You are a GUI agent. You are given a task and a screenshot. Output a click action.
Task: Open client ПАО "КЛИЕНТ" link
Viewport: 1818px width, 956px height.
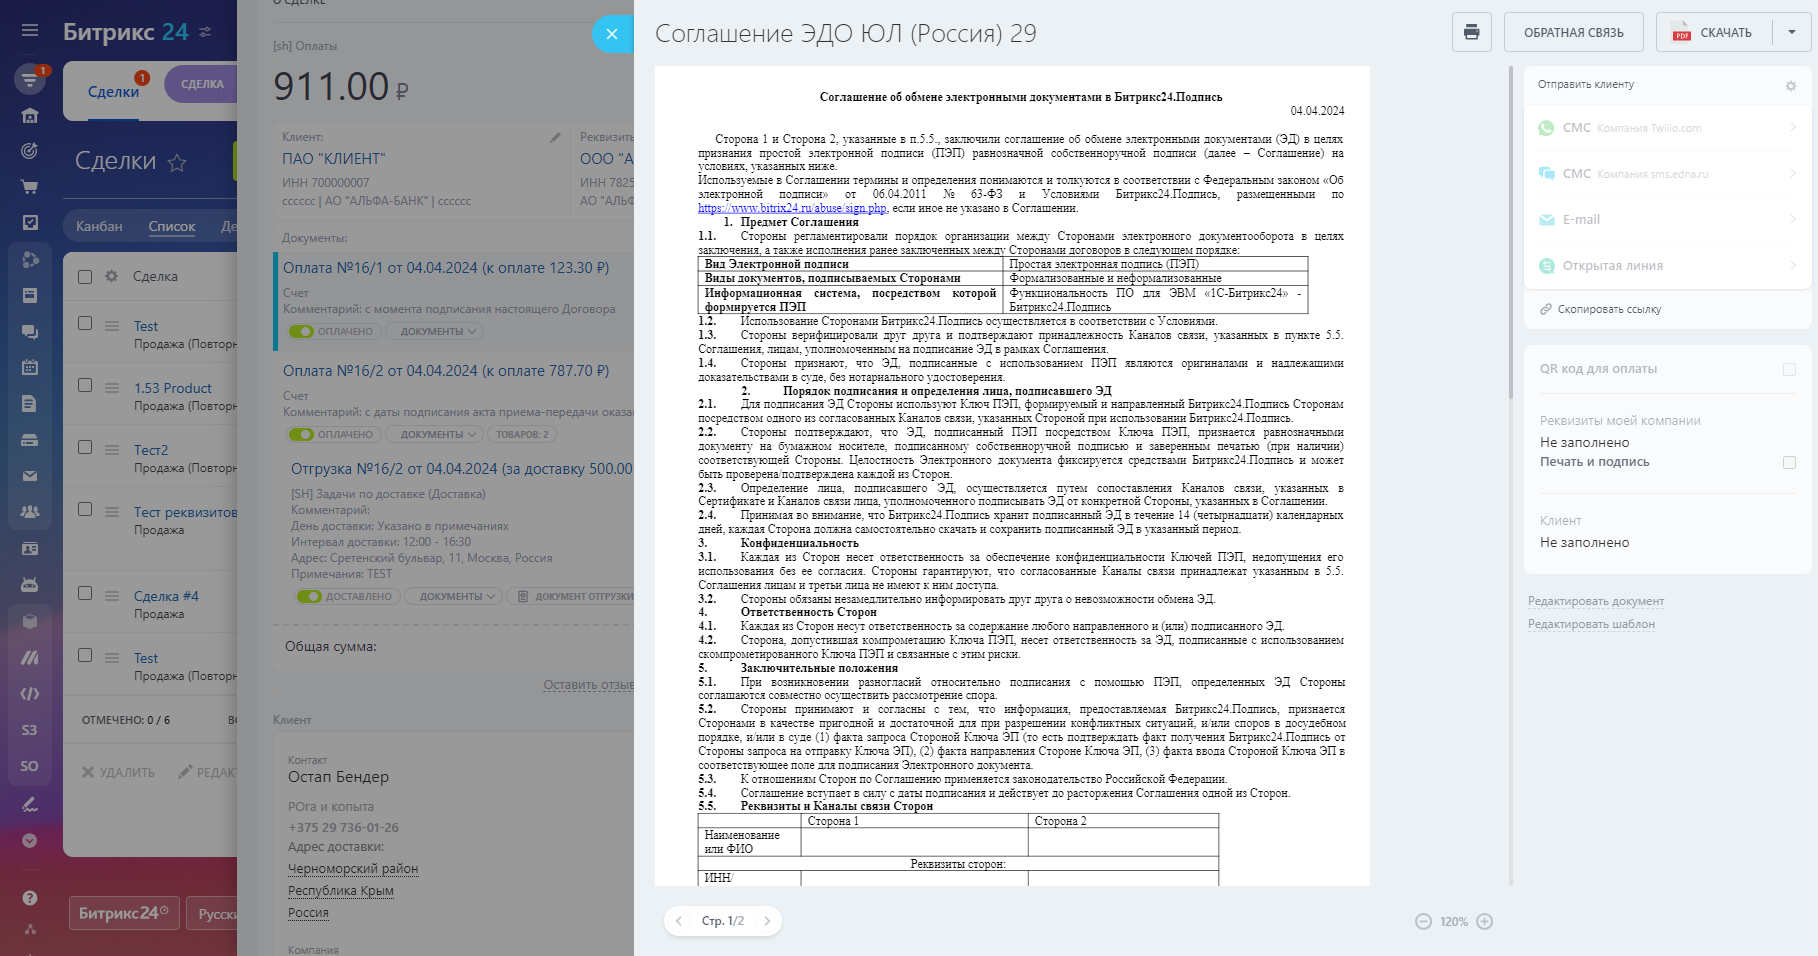(333, 158)
